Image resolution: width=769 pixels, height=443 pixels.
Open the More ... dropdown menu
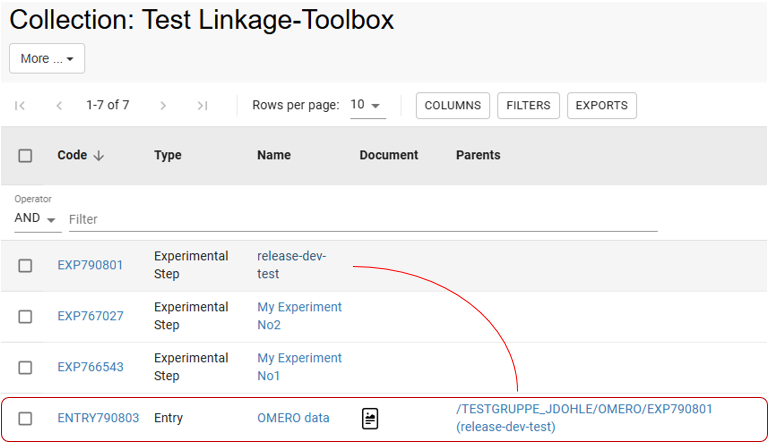pos(47,58)
